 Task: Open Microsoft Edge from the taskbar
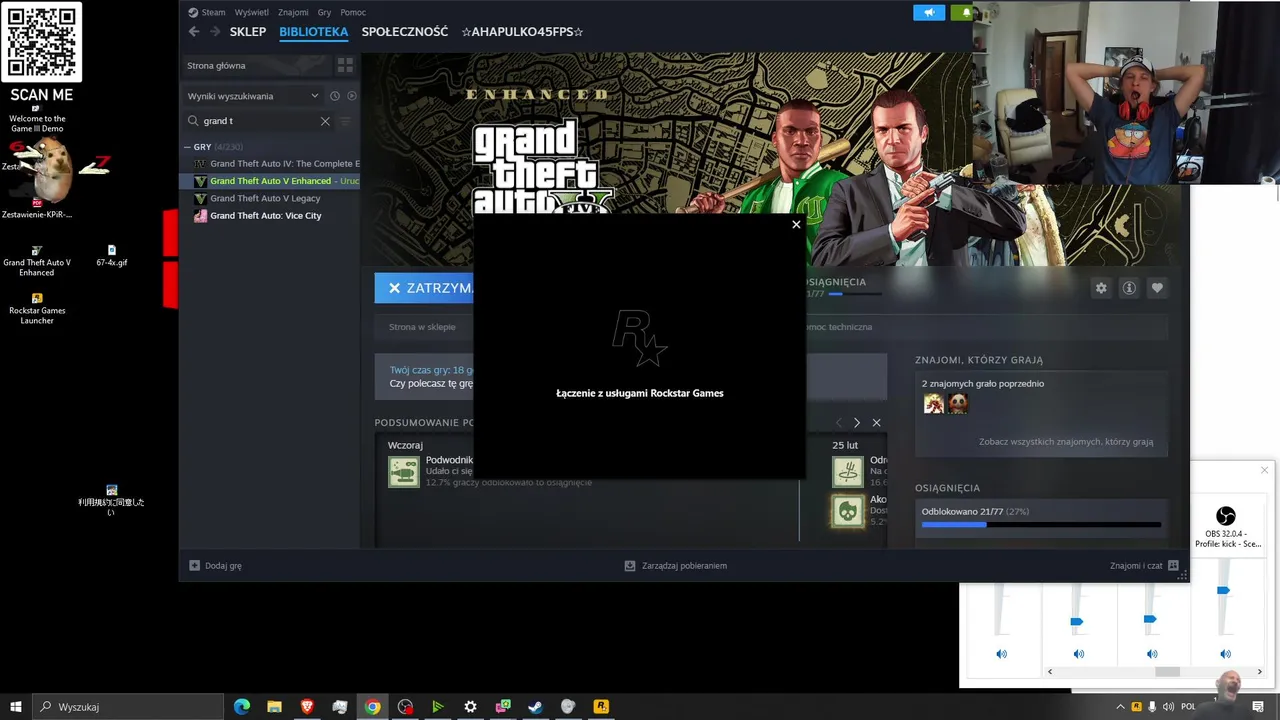click(x=242, y=706)
